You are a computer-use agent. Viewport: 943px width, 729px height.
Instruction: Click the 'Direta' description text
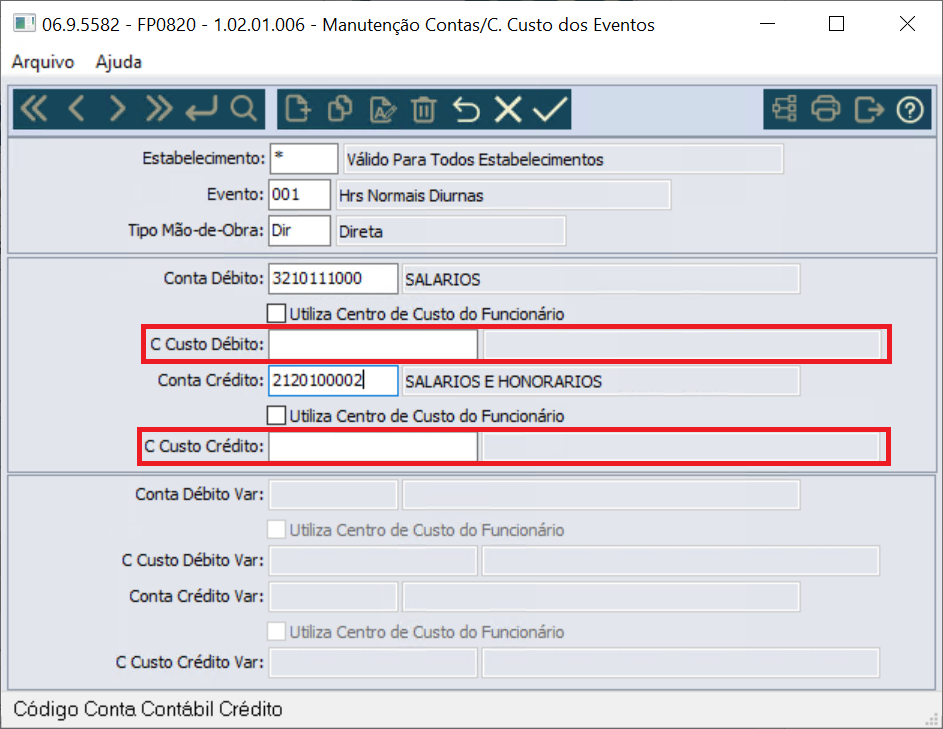click(361, 232)
